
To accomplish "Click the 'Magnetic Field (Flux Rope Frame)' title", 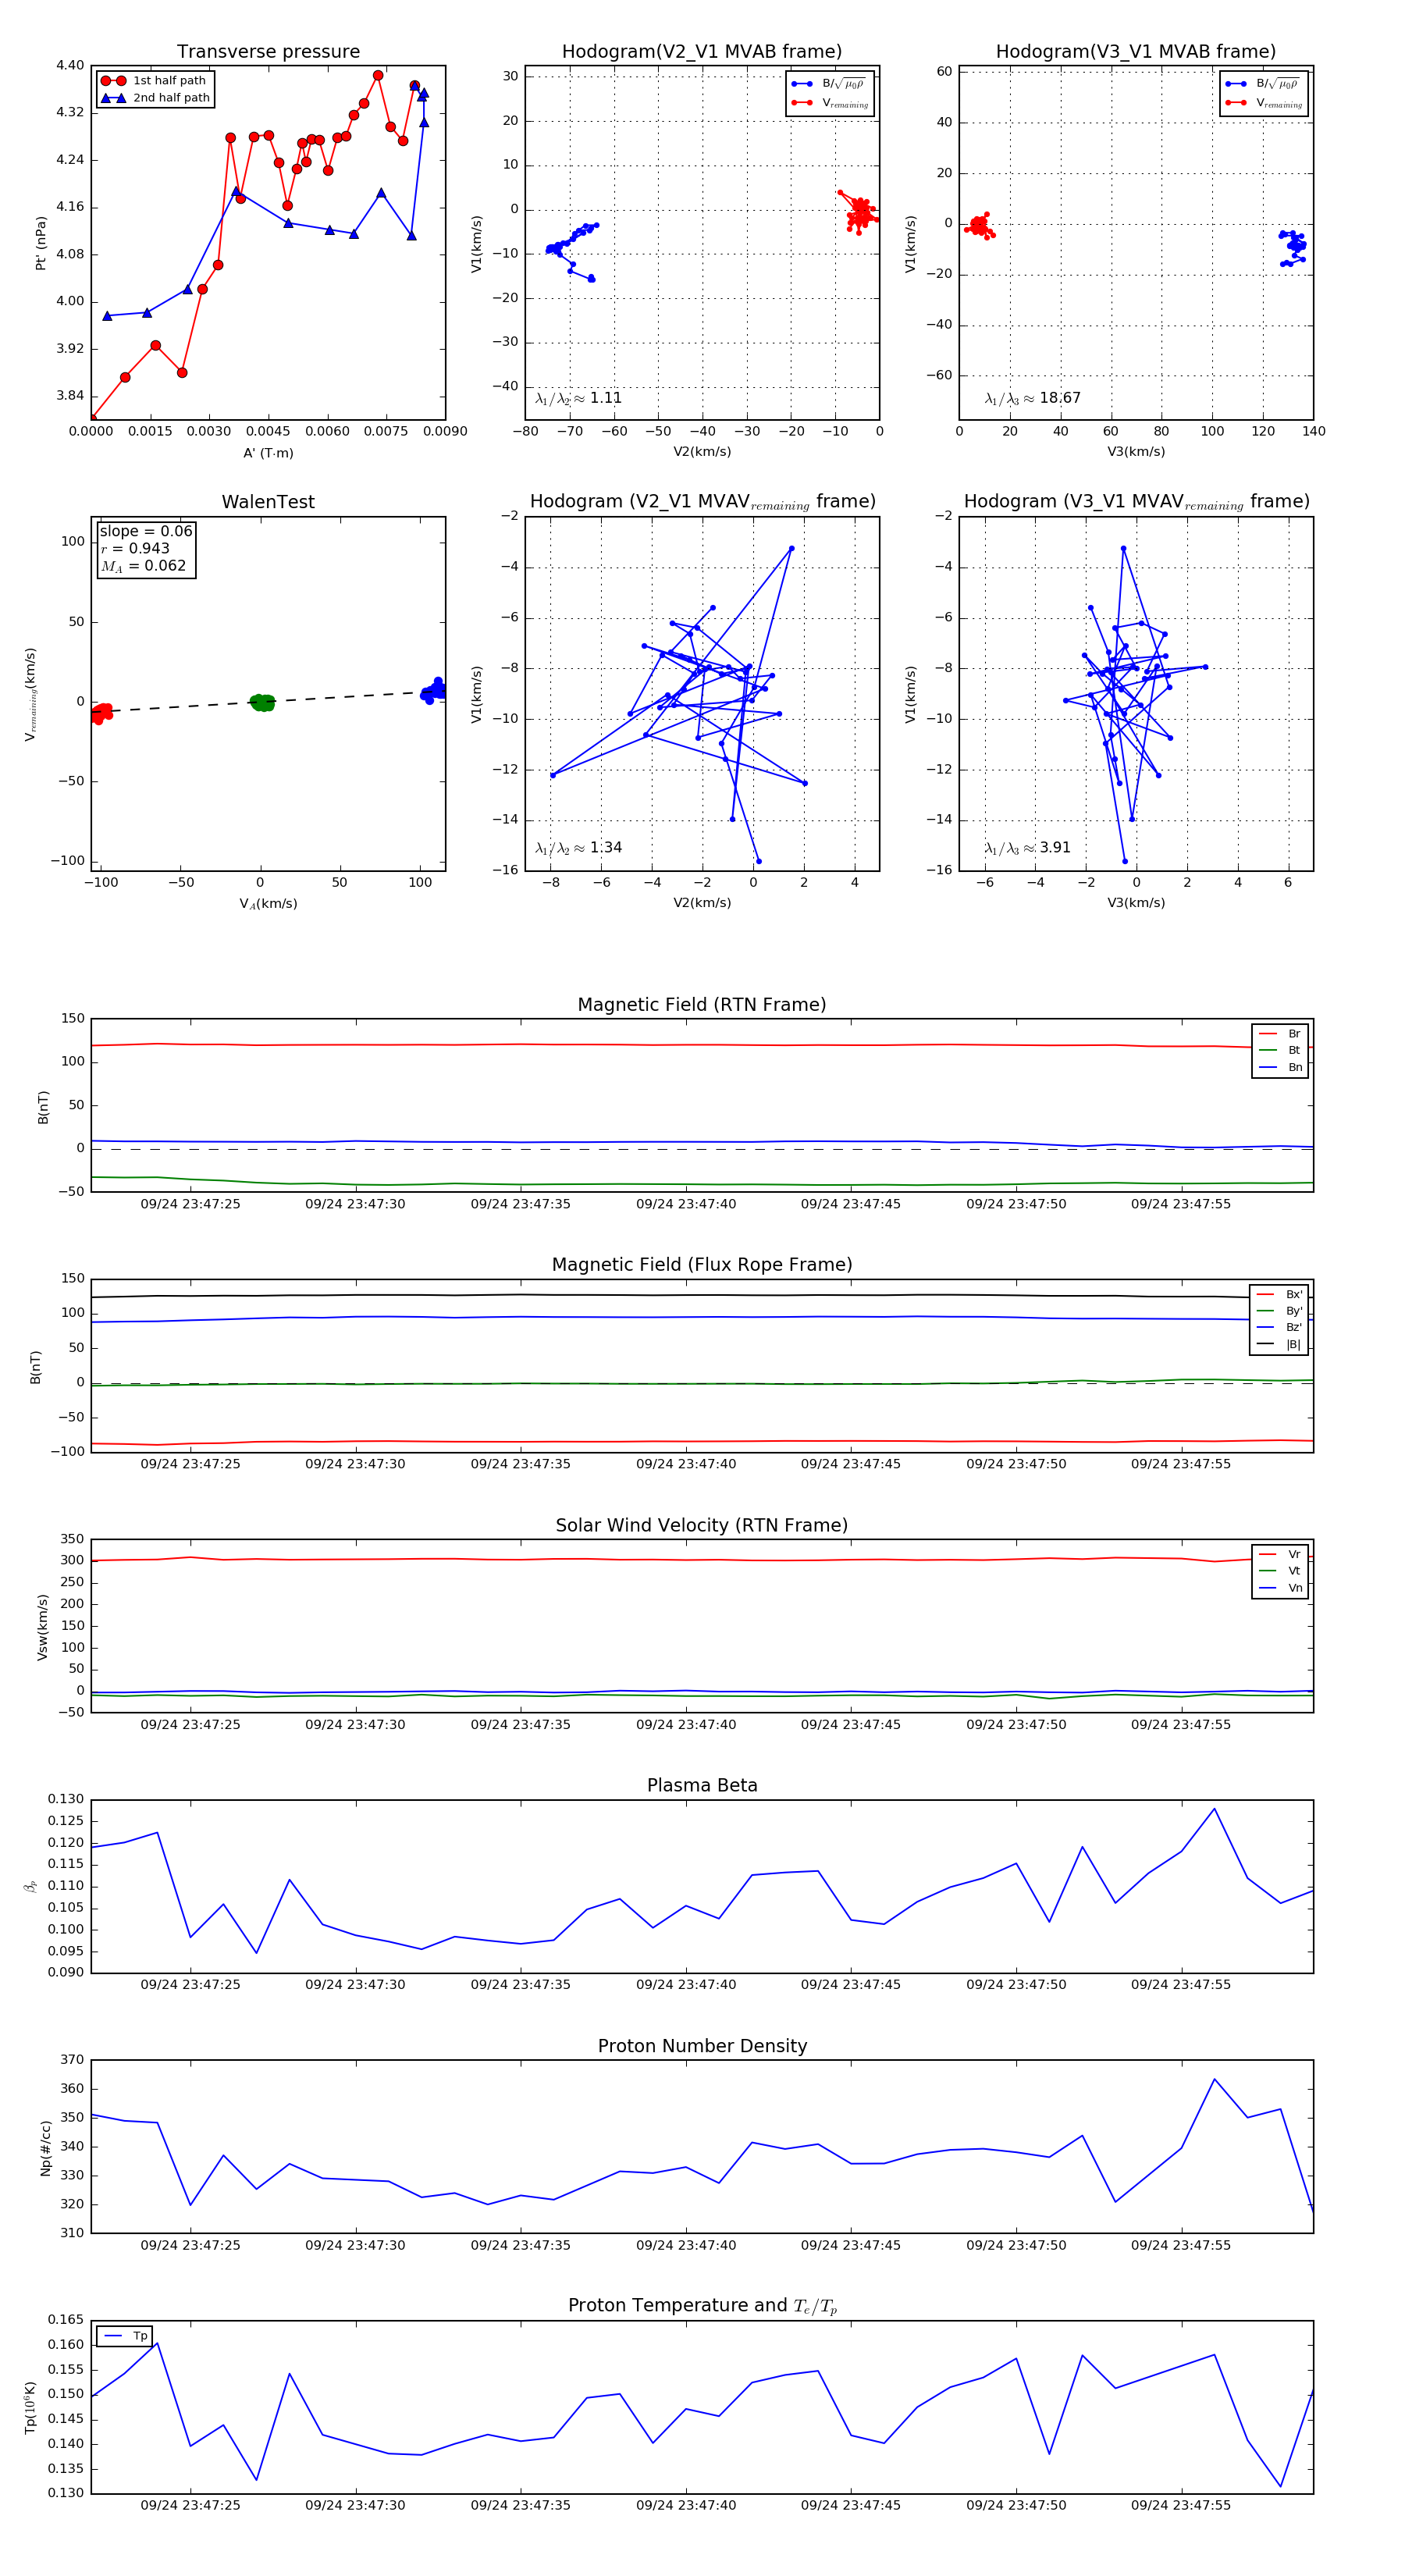I will (x=701, y=1265).
